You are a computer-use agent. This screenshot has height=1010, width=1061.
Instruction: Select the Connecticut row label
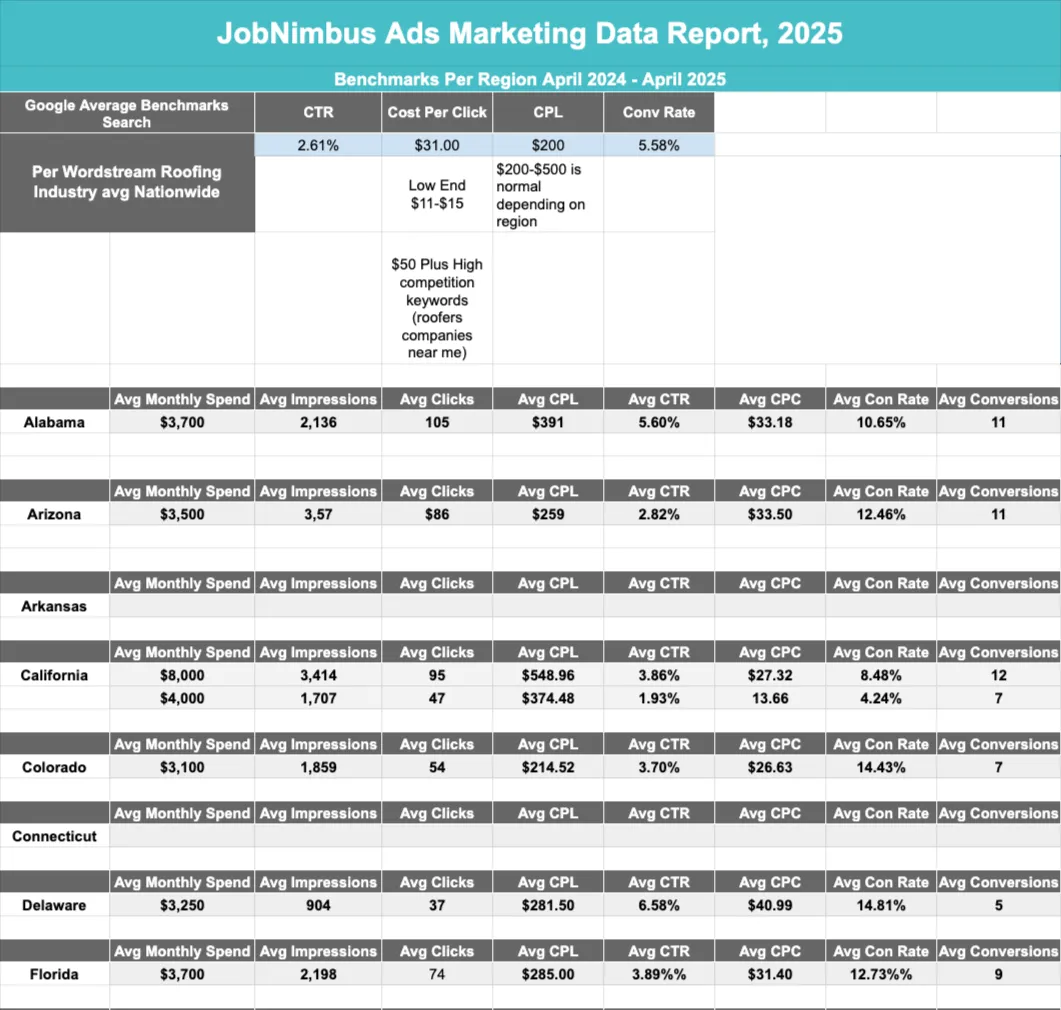54,836
